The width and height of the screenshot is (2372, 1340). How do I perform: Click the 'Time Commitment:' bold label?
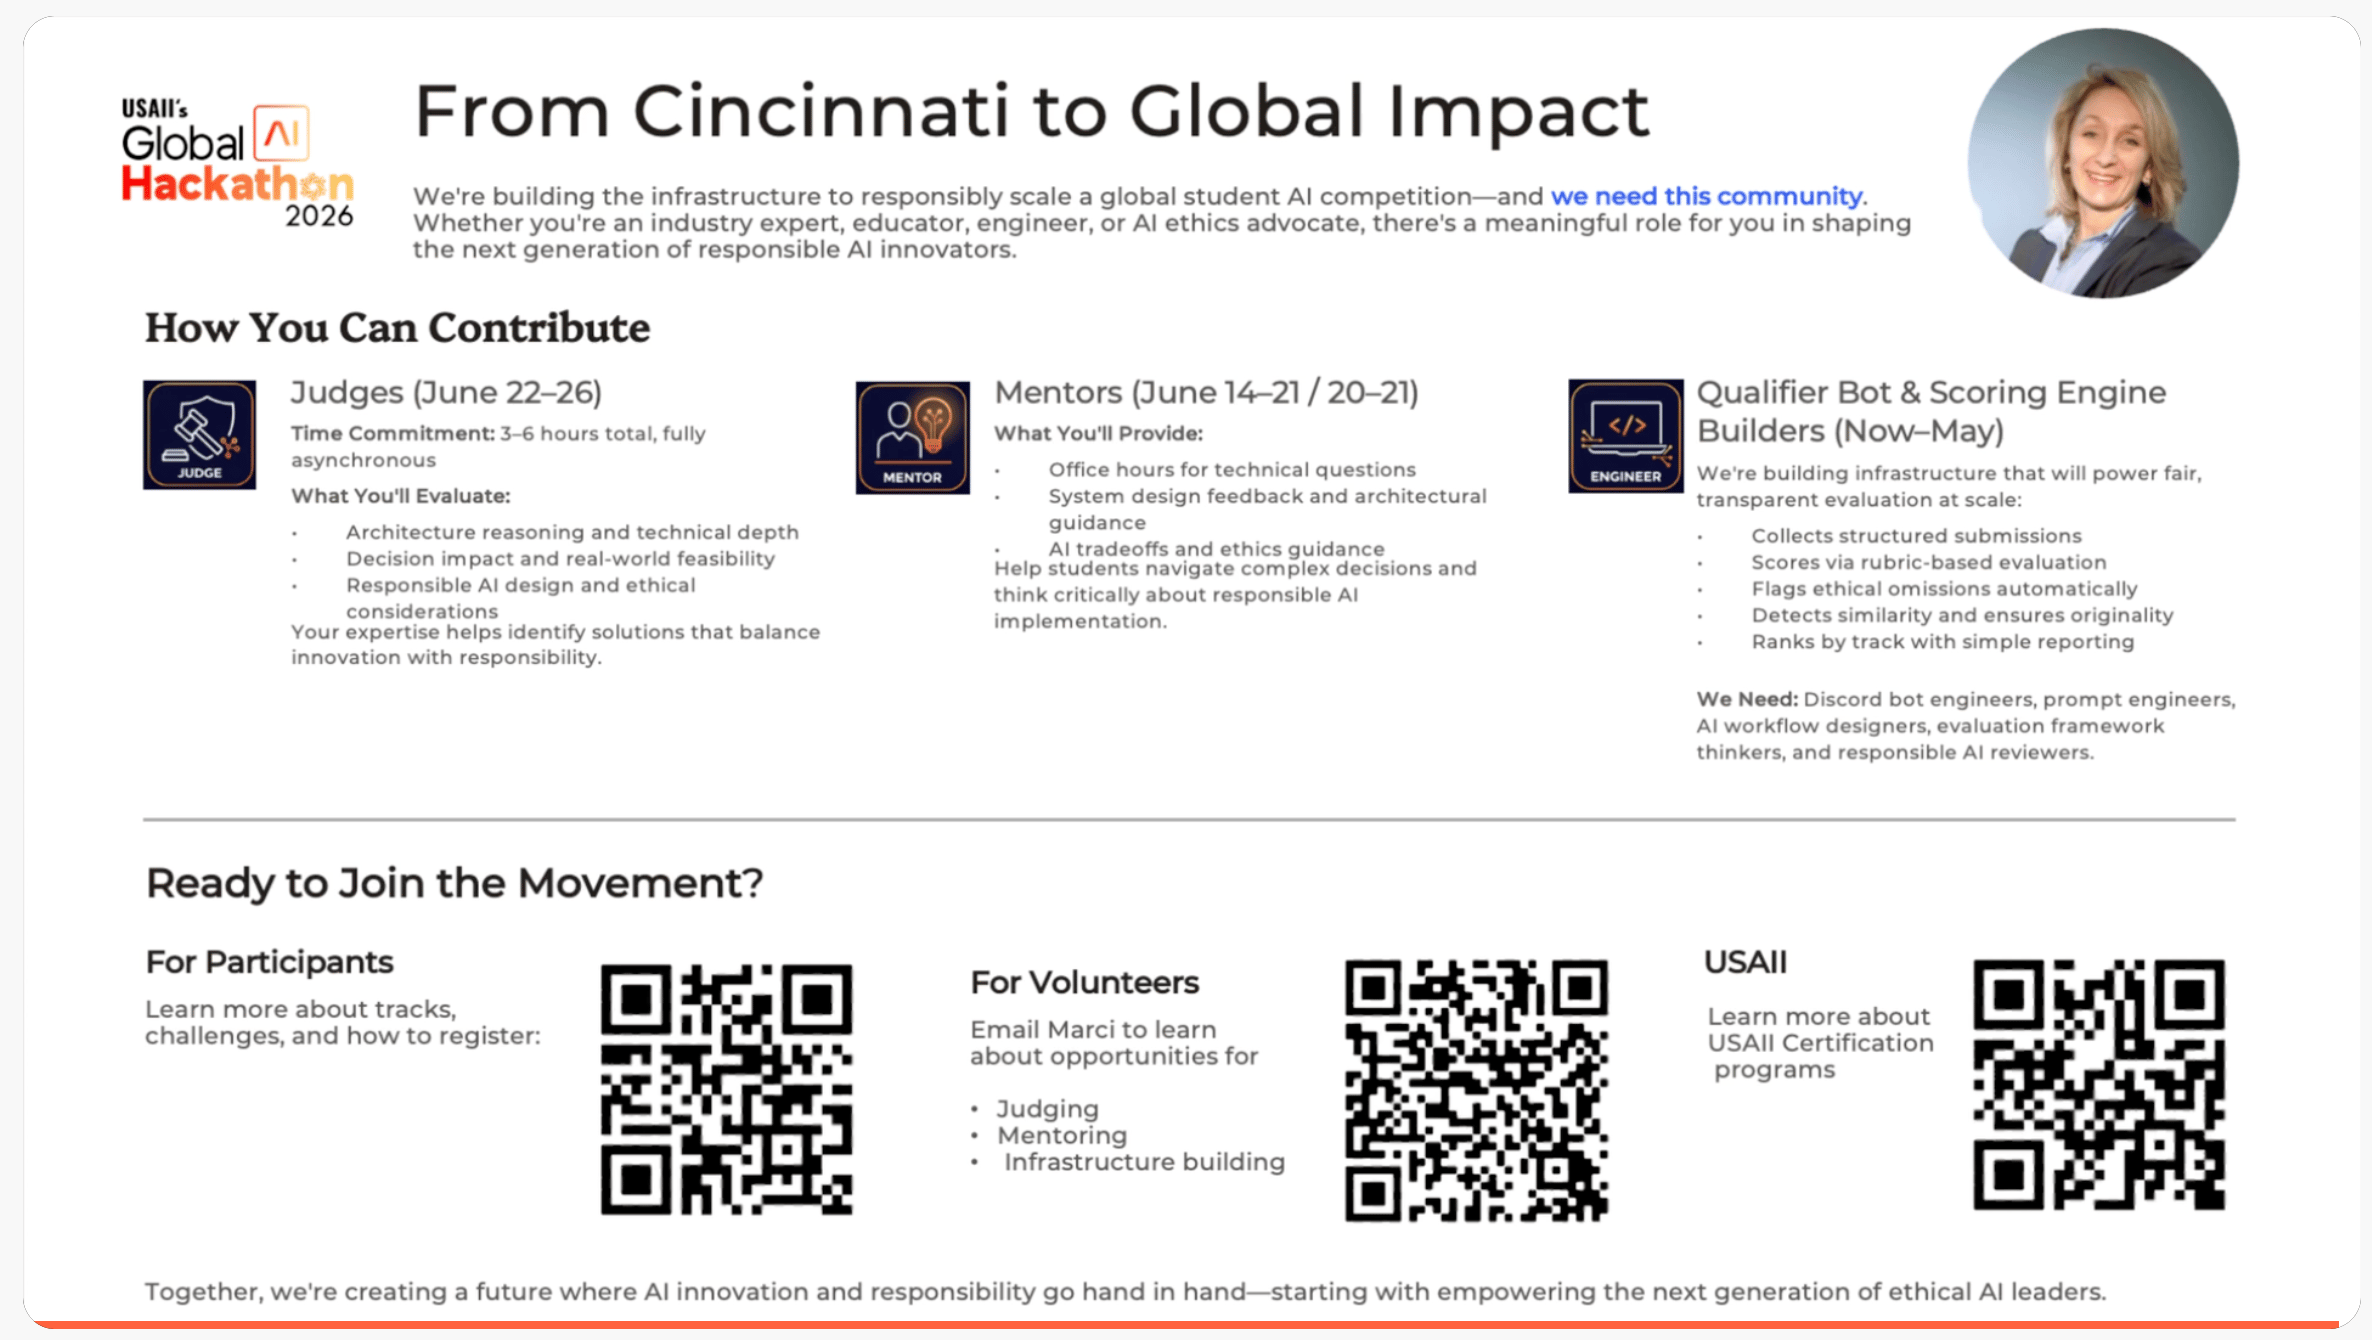[x=392, y=433]
